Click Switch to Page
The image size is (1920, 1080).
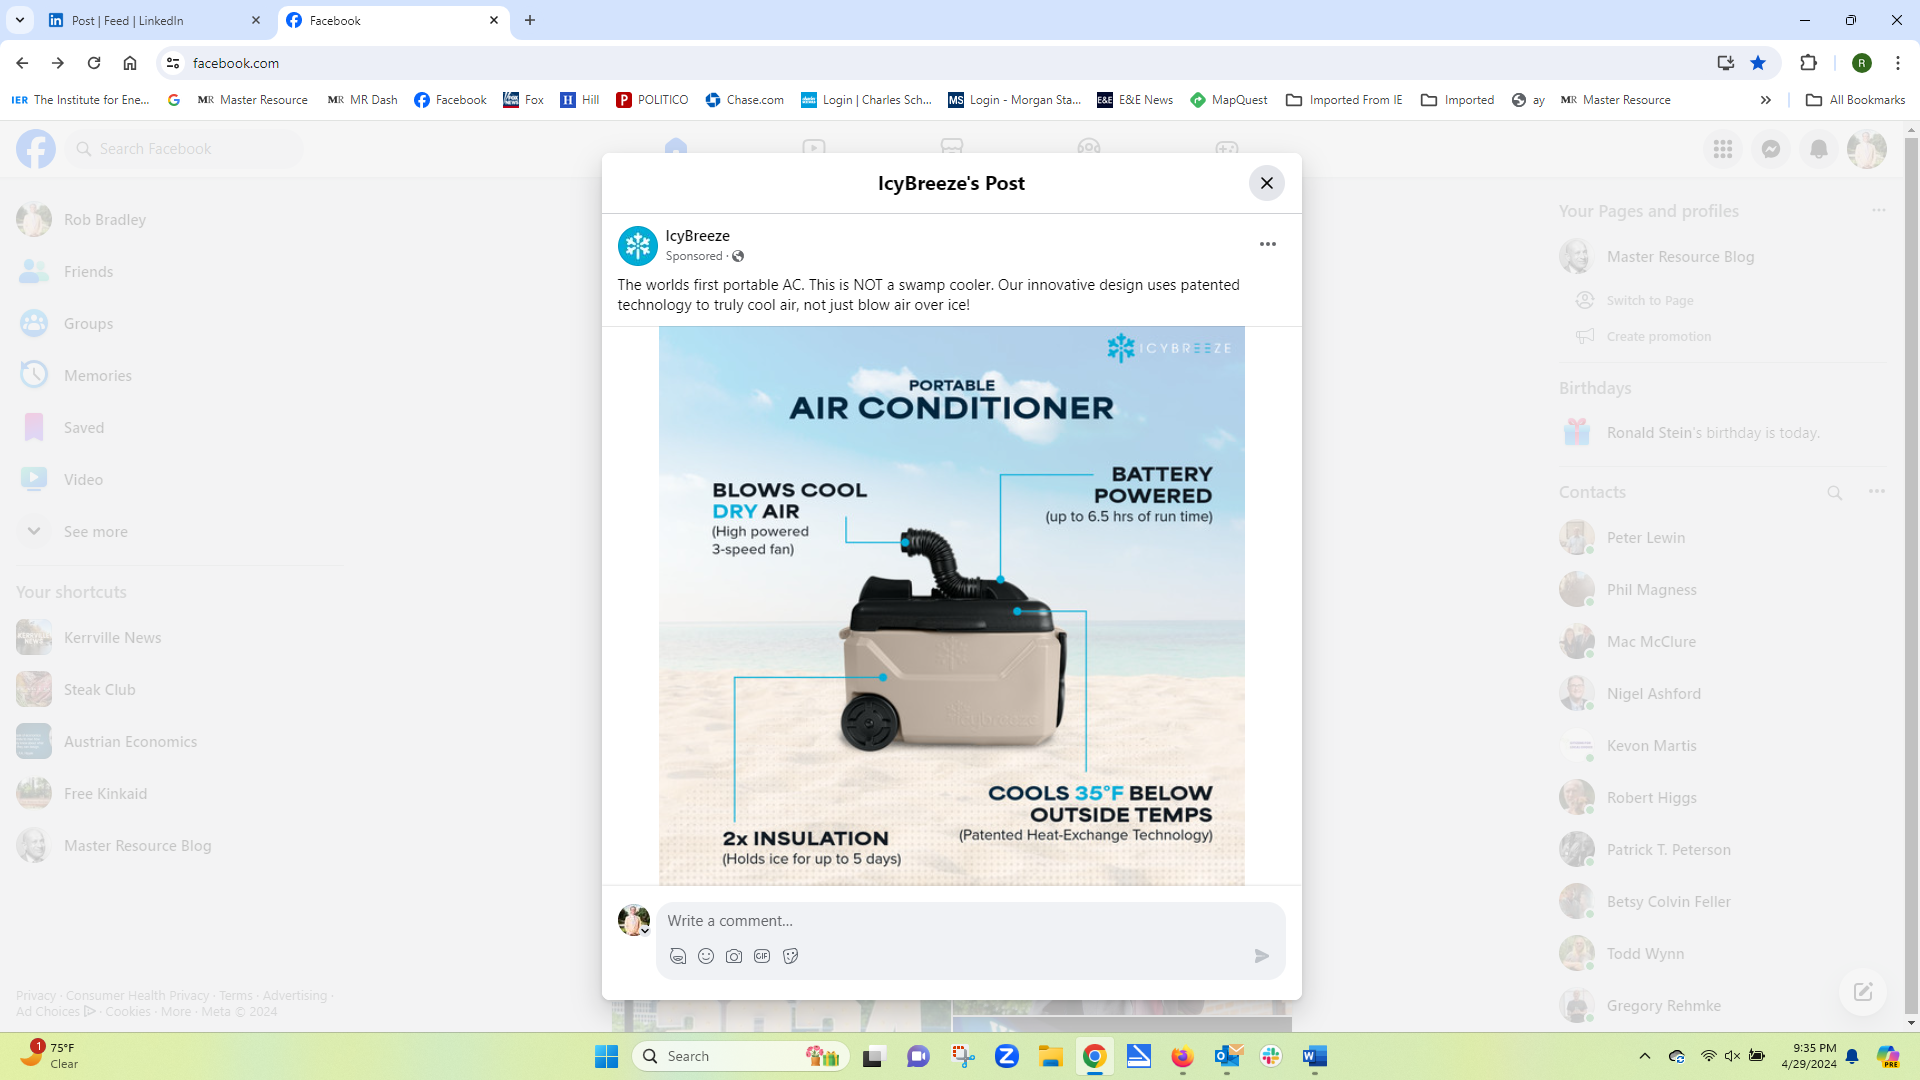pyautogui.click(x=1648, y=301)
